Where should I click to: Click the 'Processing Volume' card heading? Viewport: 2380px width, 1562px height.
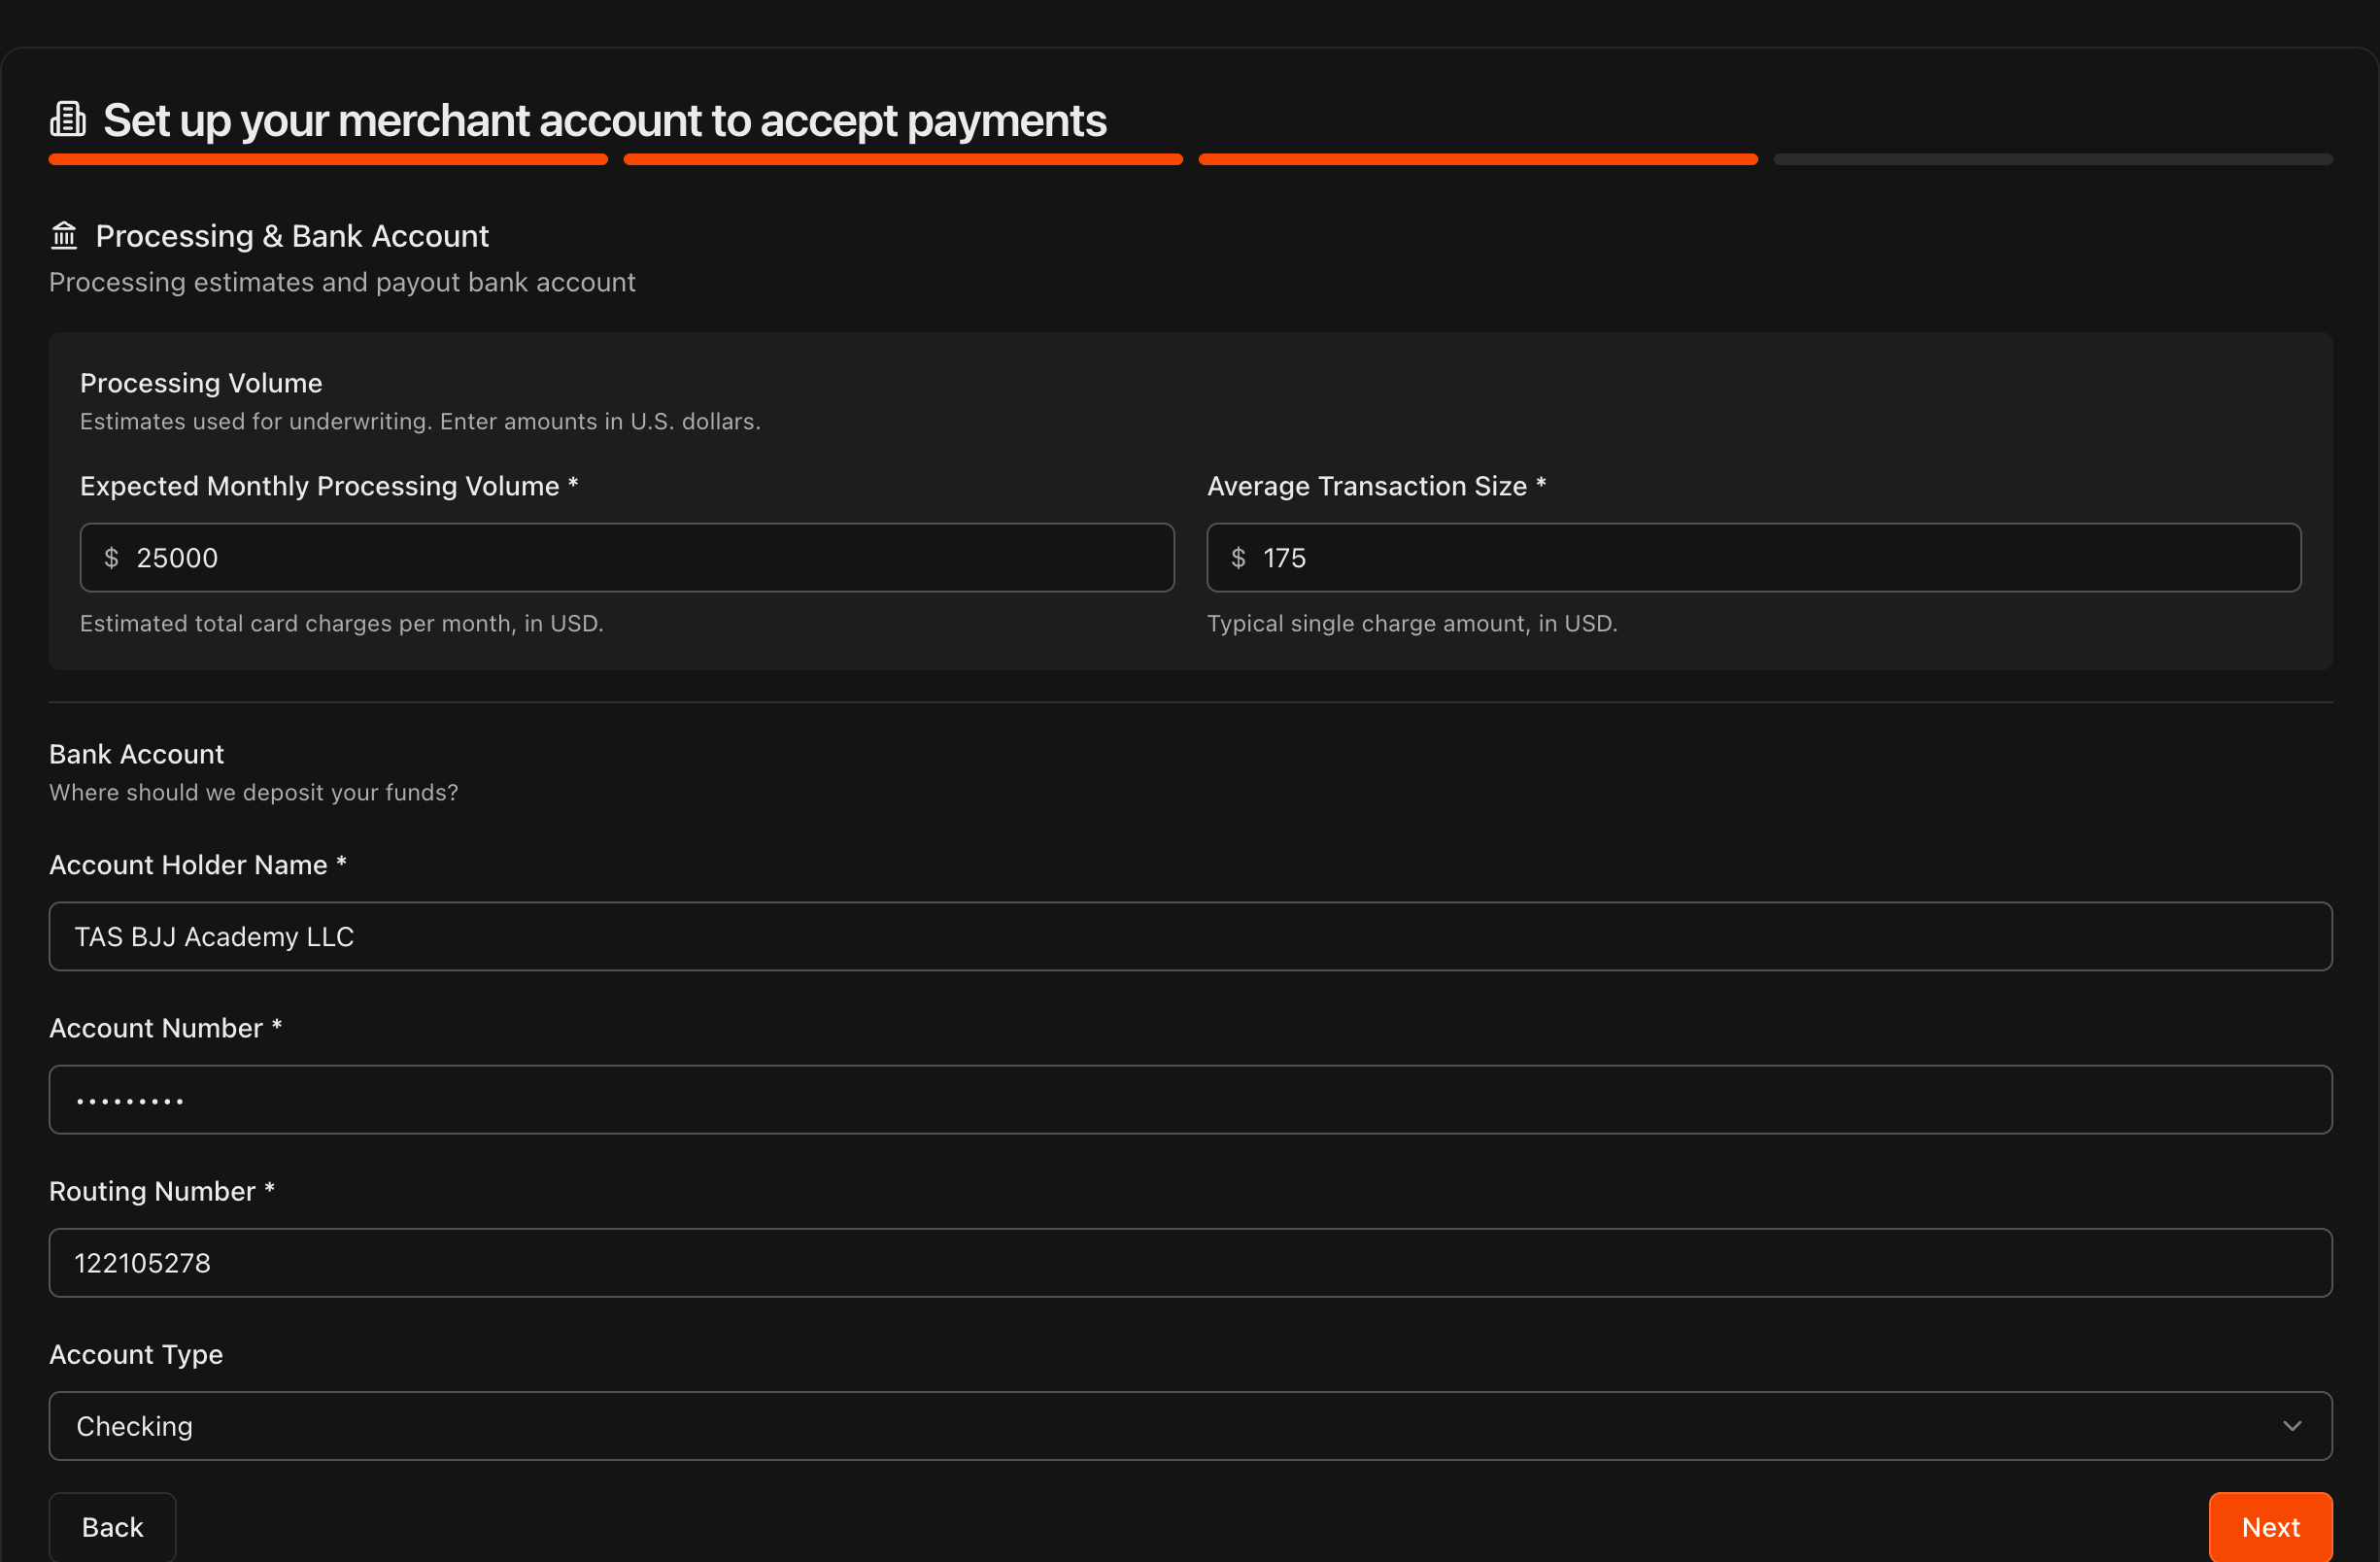click(201, 383)
